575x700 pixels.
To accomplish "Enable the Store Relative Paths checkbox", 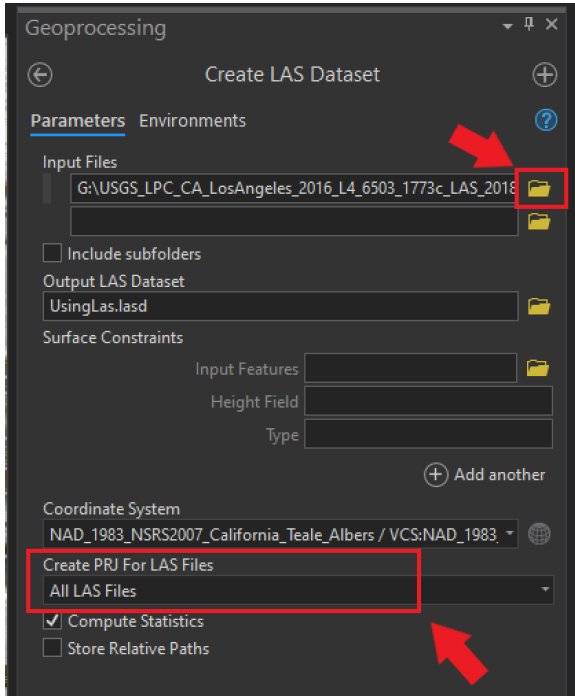I will click(x=52, y=648).
